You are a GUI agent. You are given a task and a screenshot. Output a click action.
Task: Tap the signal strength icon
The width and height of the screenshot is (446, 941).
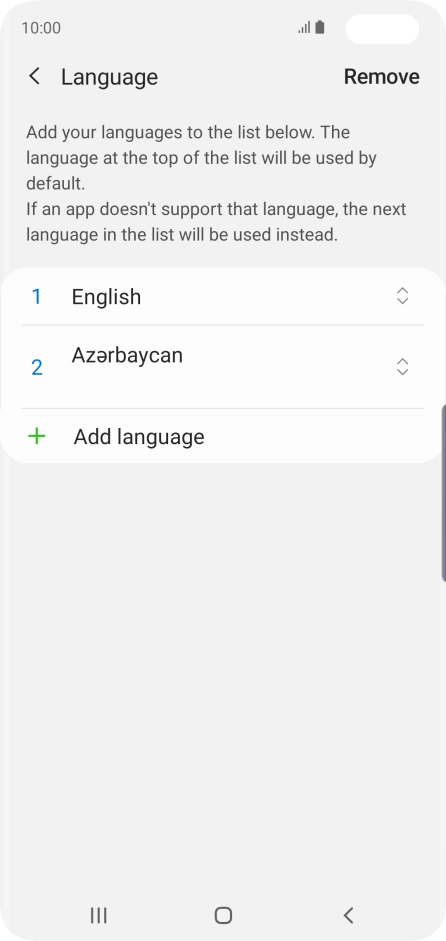click(304, 28)
